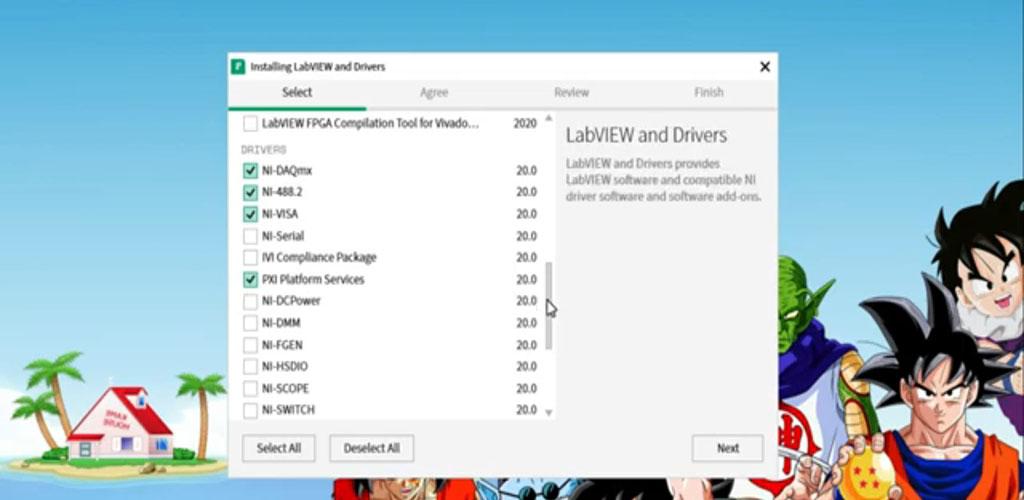Select the NI-SCOPE label text
The height and width of the screenshot is (500, 1024).
[285, 389]
